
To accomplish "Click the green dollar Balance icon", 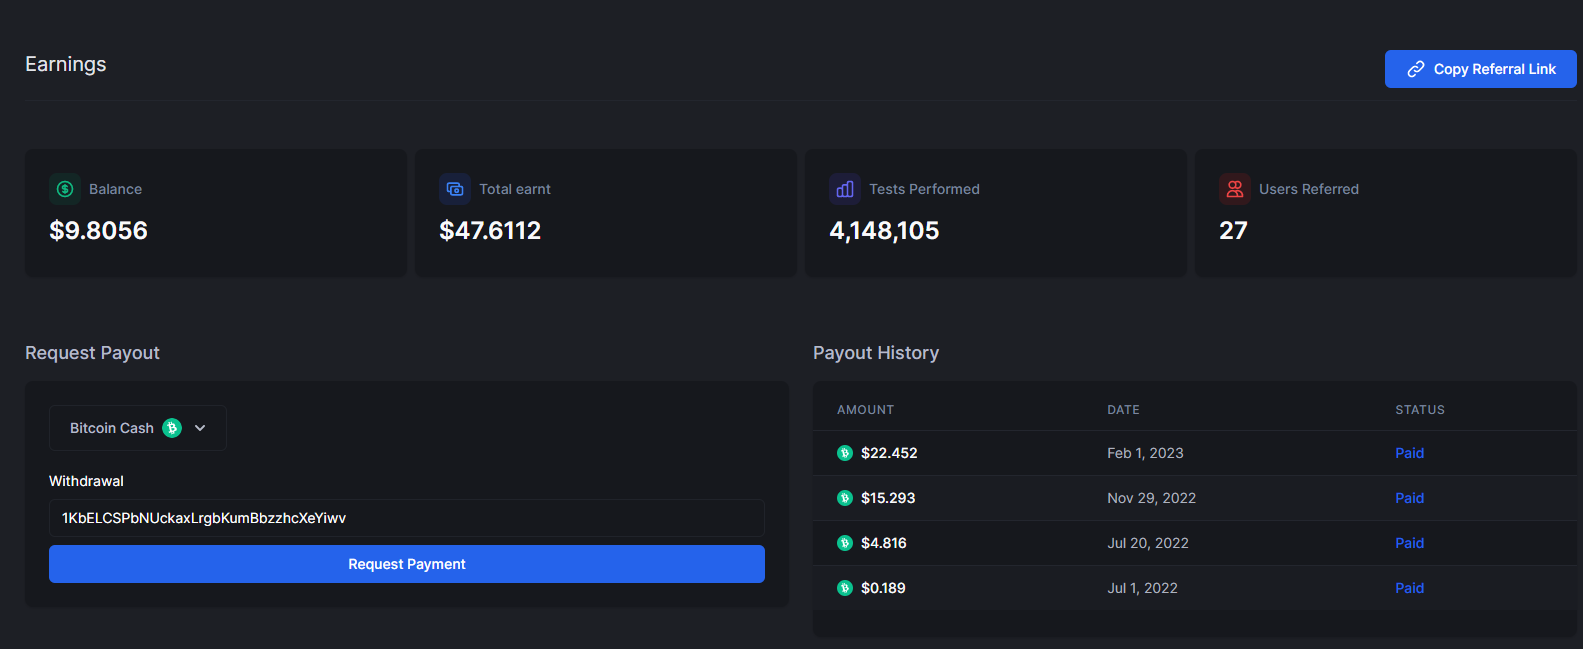I will point(65,189).
